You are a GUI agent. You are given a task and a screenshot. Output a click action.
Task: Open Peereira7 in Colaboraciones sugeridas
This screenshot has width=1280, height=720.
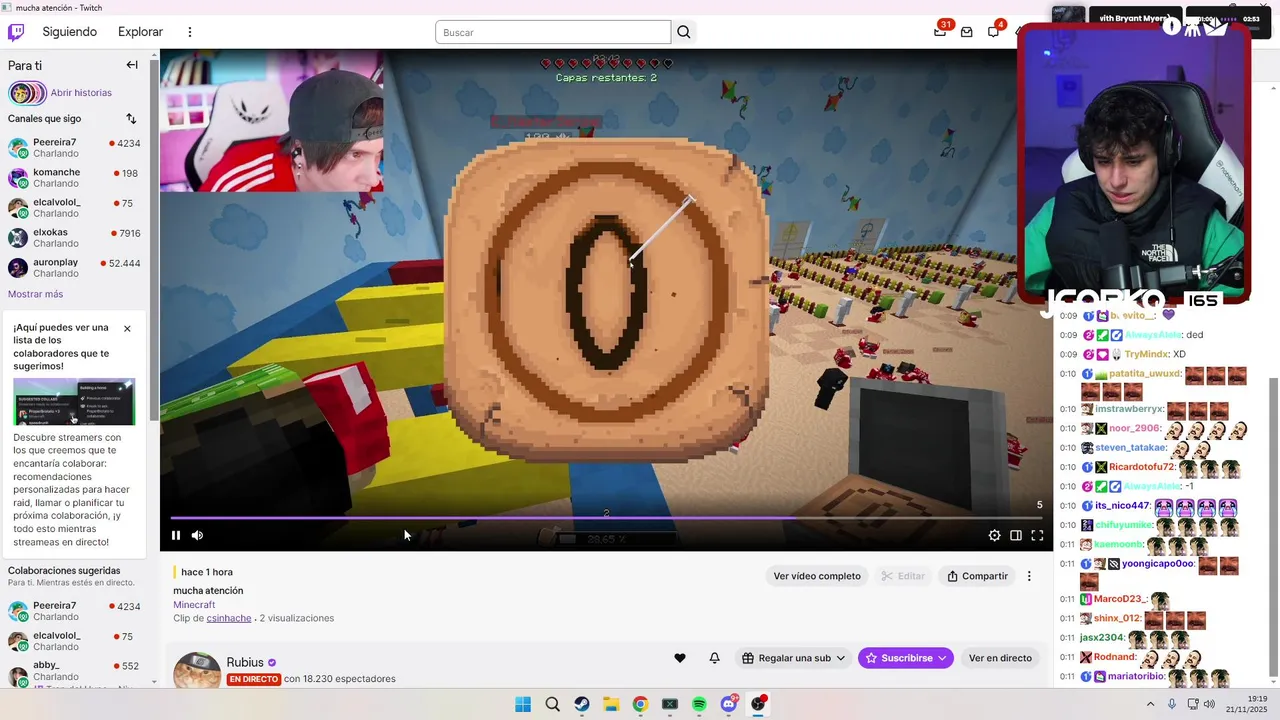click(x=75, y=611)
